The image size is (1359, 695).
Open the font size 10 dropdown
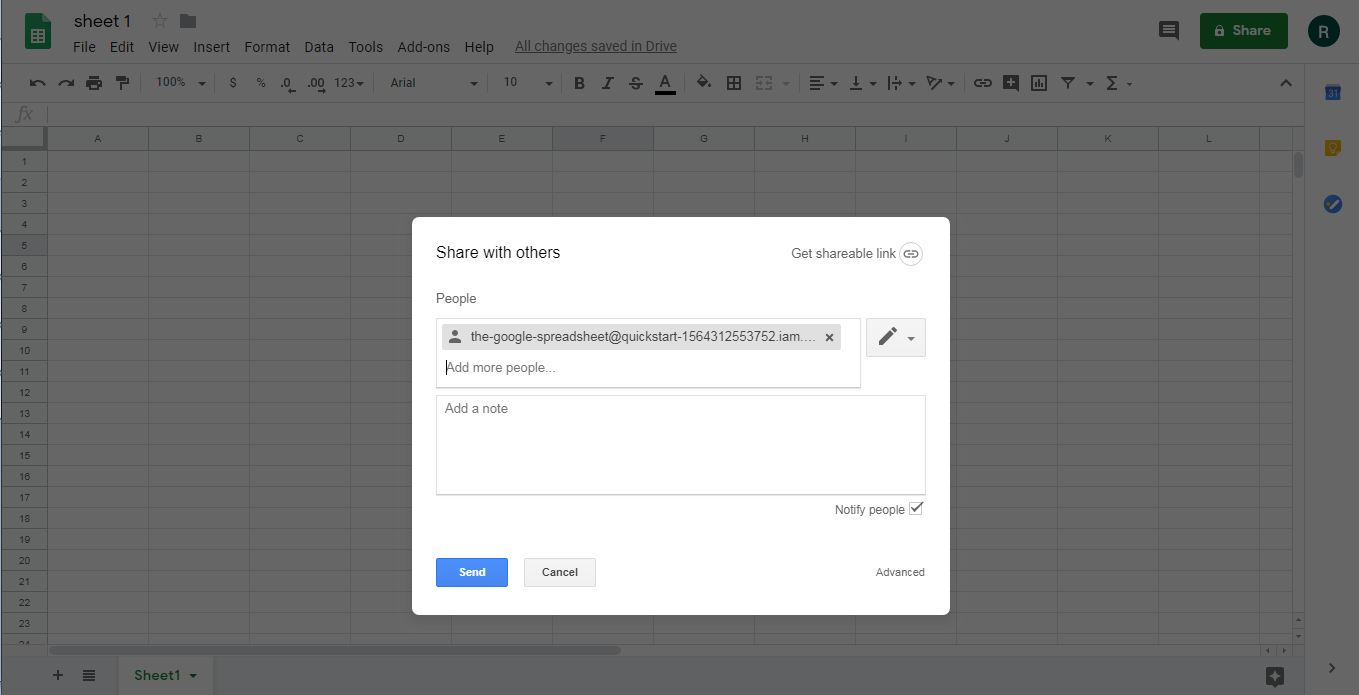tap(527, 83)
